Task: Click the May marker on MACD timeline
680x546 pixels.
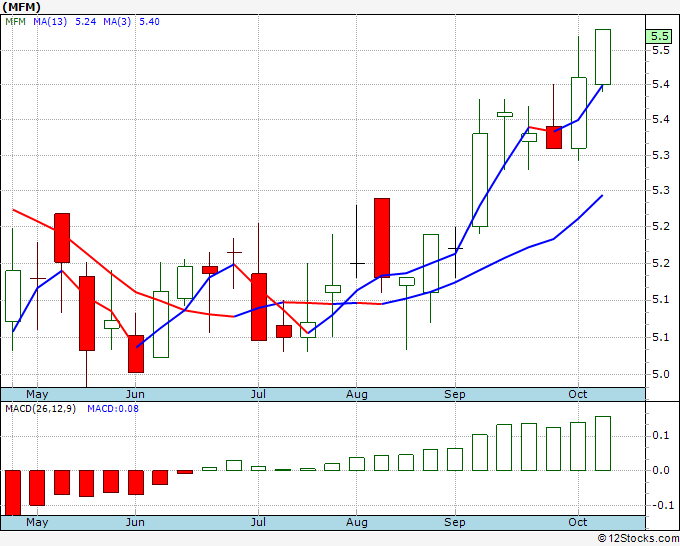Action: pos(37,522)
